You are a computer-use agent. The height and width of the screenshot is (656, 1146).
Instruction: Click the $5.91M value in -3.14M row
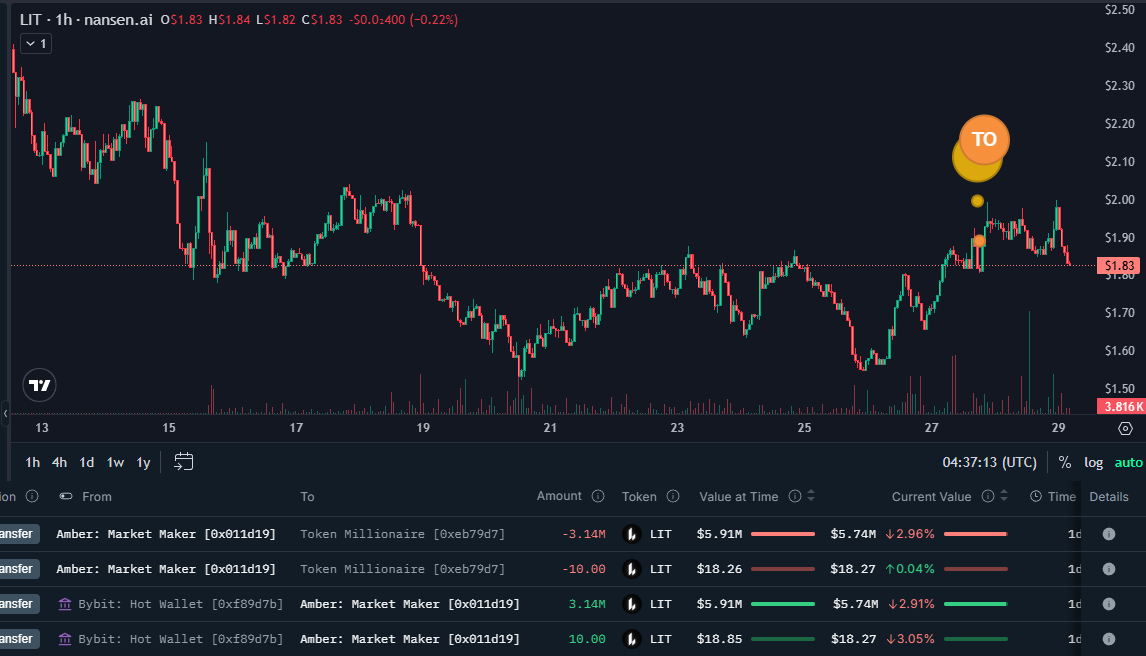[x=719, y=534]
